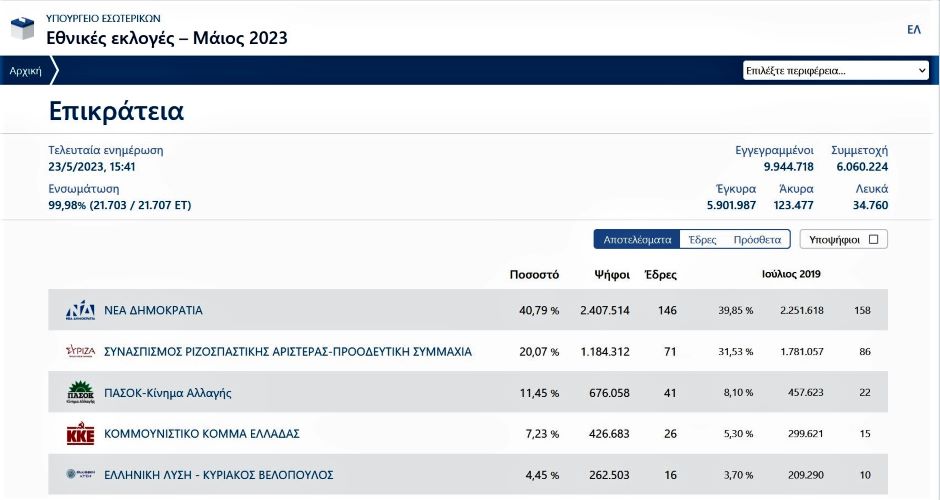Viewport: 940px width, 500px height.
Task: Open ΕΛΛΗΝΙΚΗ ΛΥΣΗ - ΚΥΡΙΑΚΟΣ ΒΕΛΟΠΟΥΛΟΣ results
Action: pos(218,475)
